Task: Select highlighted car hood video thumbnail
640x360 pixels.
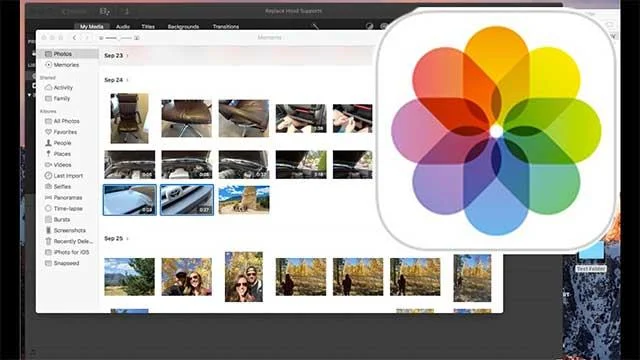Action: tap(129, 200)
